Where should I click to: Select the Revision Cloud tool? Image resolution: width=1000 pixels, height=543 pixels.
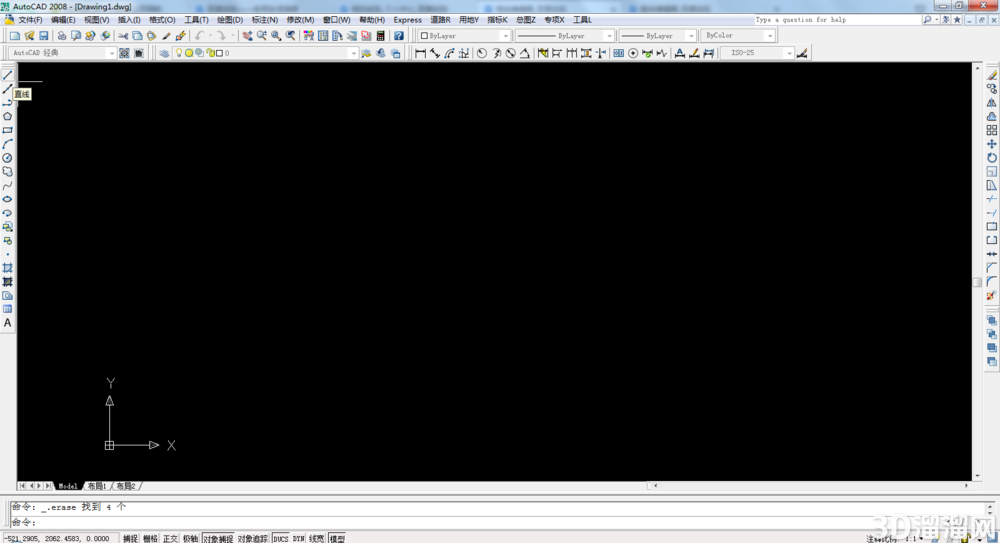pos(8,172)
